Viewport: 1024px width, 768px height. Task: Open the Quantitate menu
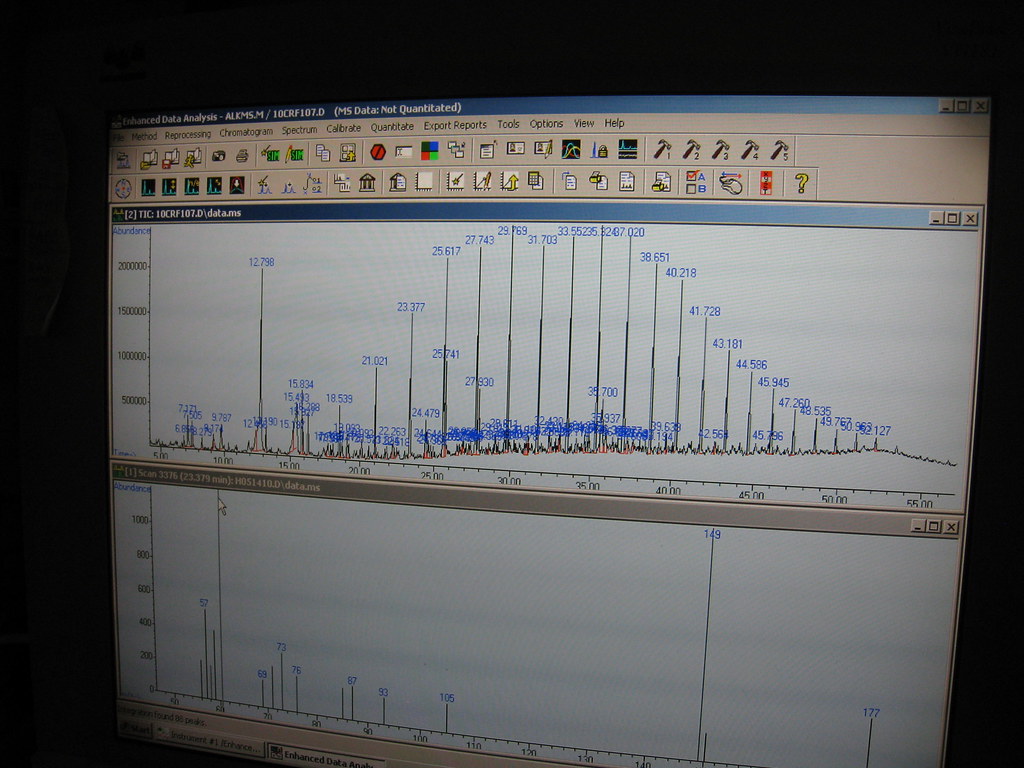[x=392, y=127]
